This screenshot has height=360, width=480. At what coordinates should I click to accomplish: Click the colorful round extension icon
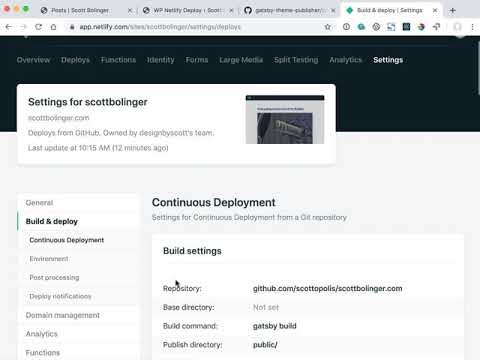pyautogui.click(x=421, y=27)
